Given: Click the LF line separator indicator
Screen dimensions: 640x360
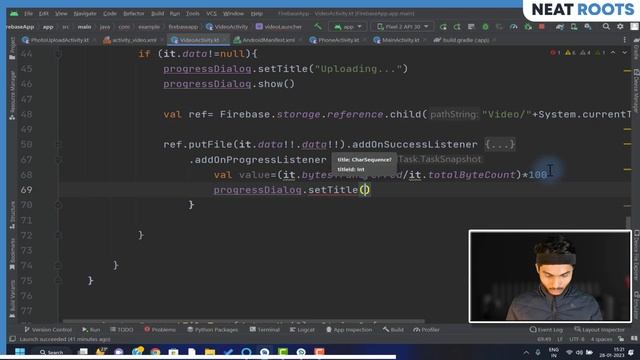Looking at the screenshot, I should coord(560,339).
